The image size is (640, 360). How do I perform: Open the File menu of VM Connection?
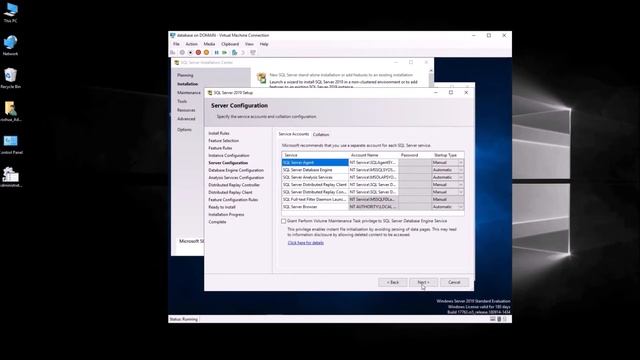(x=176, y=44)
